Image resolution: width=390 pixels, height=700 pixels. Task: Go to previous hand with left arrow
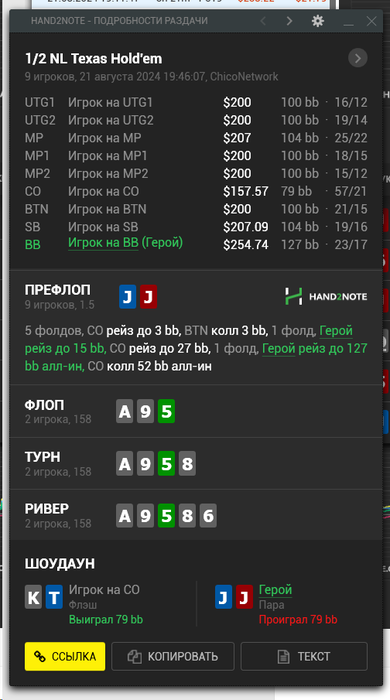point(263,21)
